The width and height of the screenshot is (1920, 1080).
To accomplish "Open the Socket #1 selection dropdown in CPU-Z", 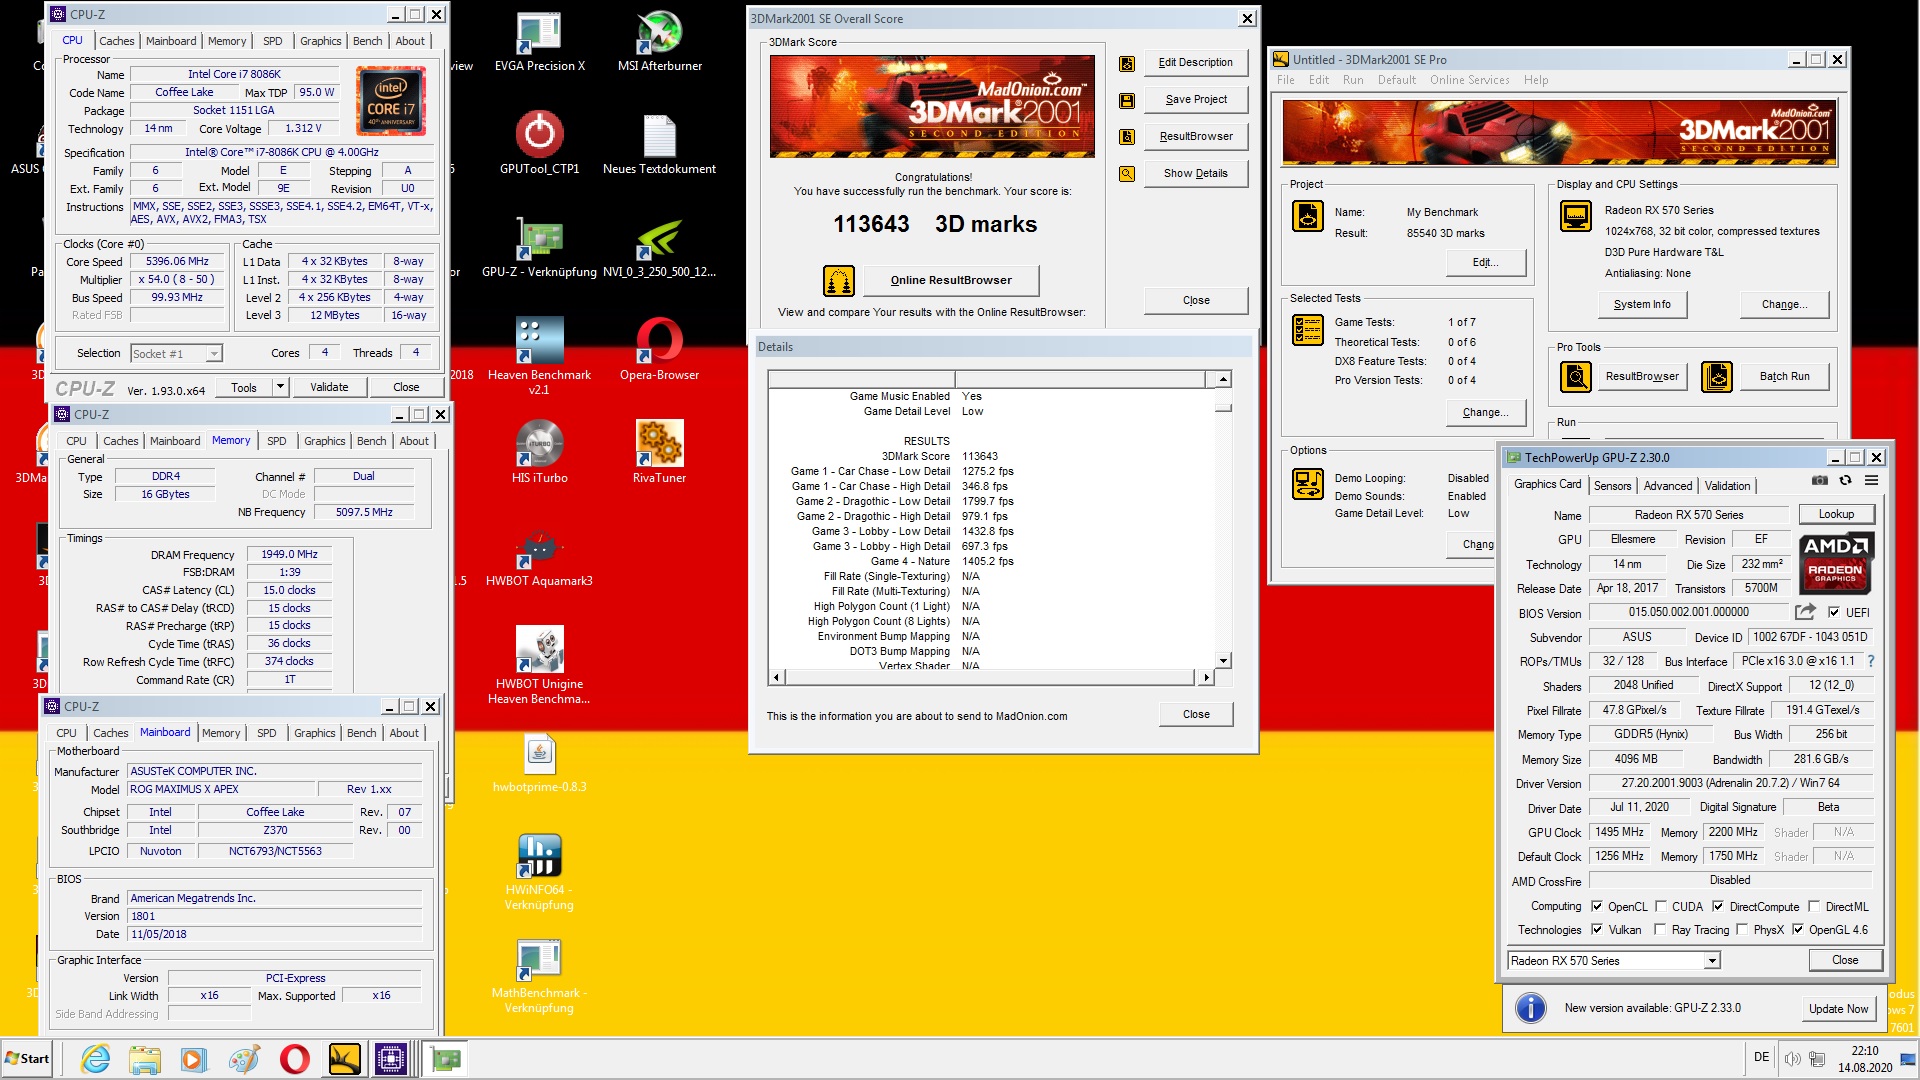I will click(x=176, y=354).
